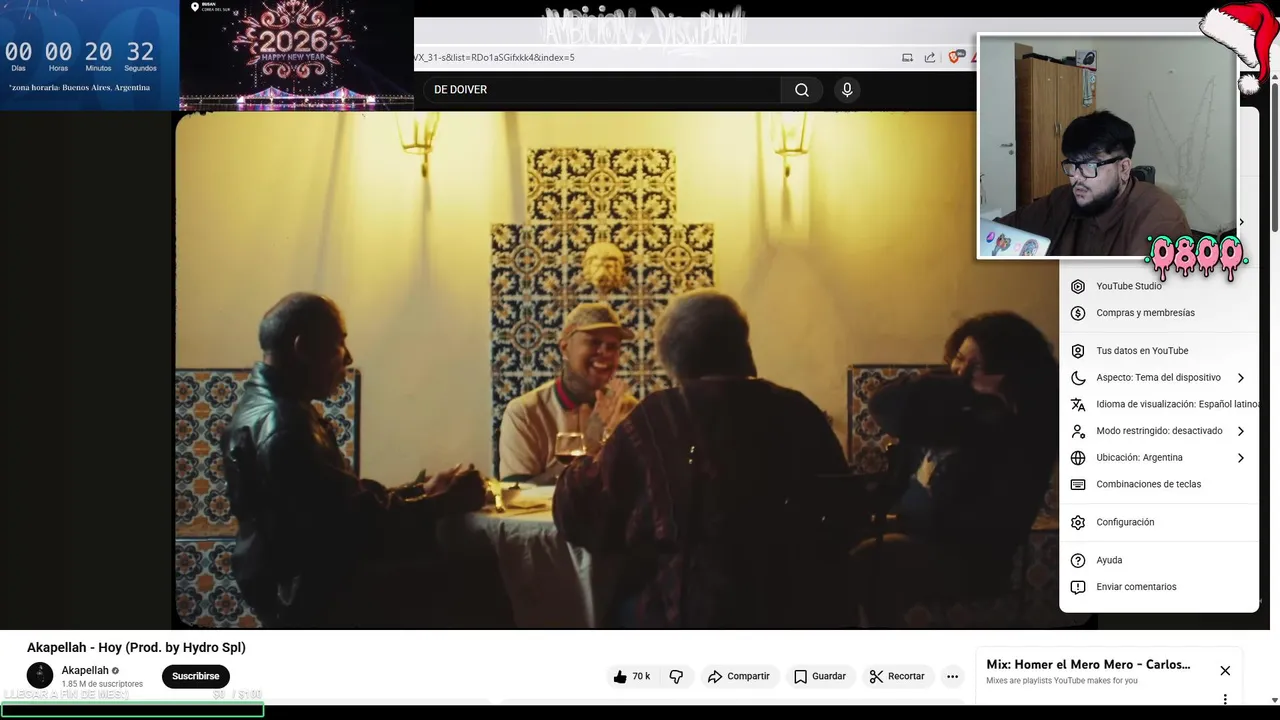Viewport: 1280px width, 720px height.
Task: Click the restricted mode person-lock icon
Action: (1078, 431)
